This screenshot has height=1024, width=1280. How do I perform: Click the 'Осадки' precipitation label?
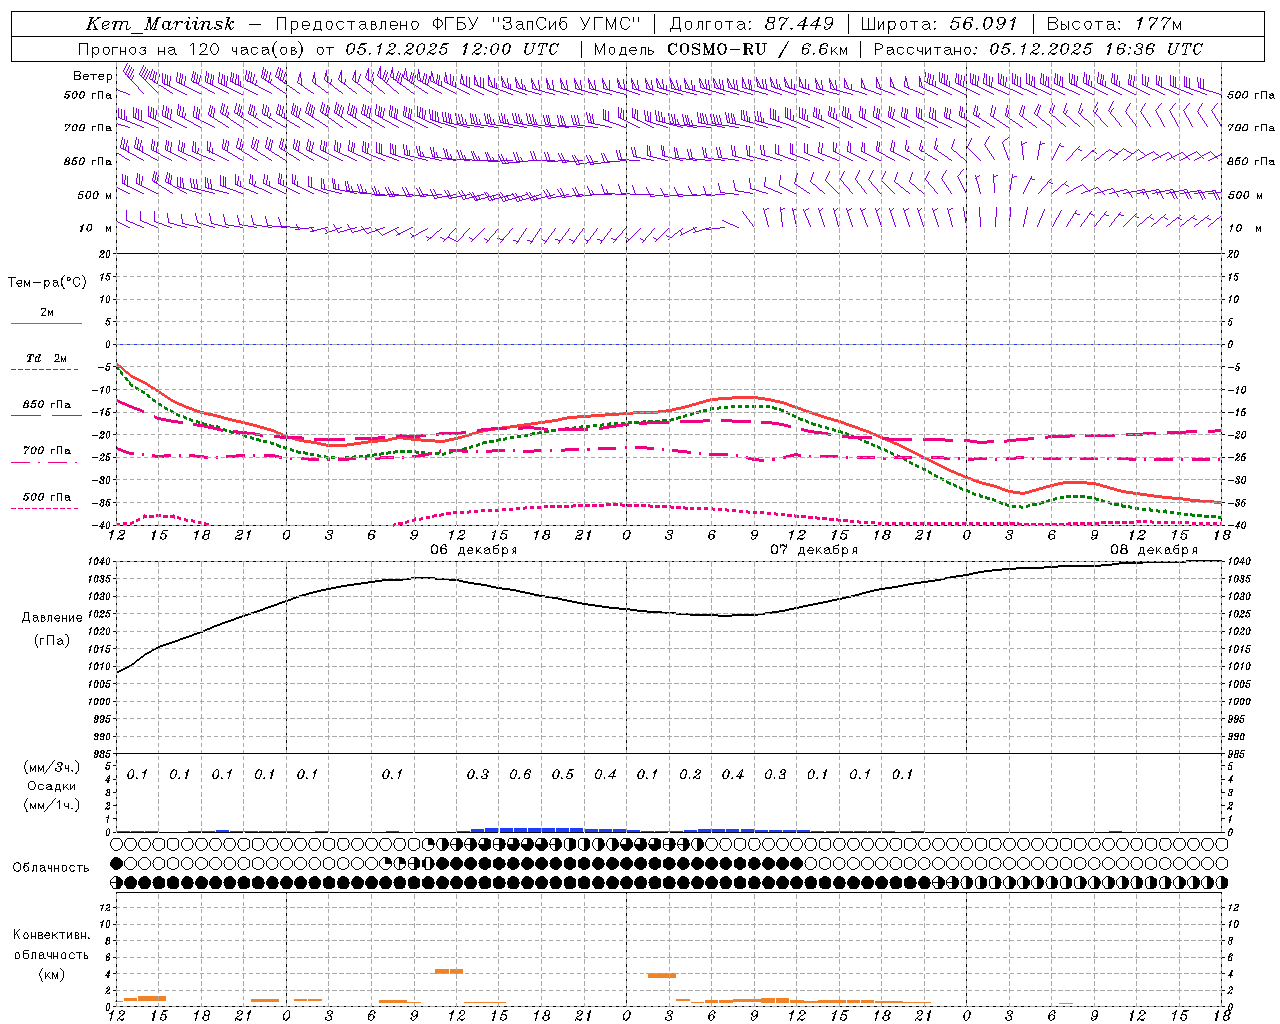(51, 786)
